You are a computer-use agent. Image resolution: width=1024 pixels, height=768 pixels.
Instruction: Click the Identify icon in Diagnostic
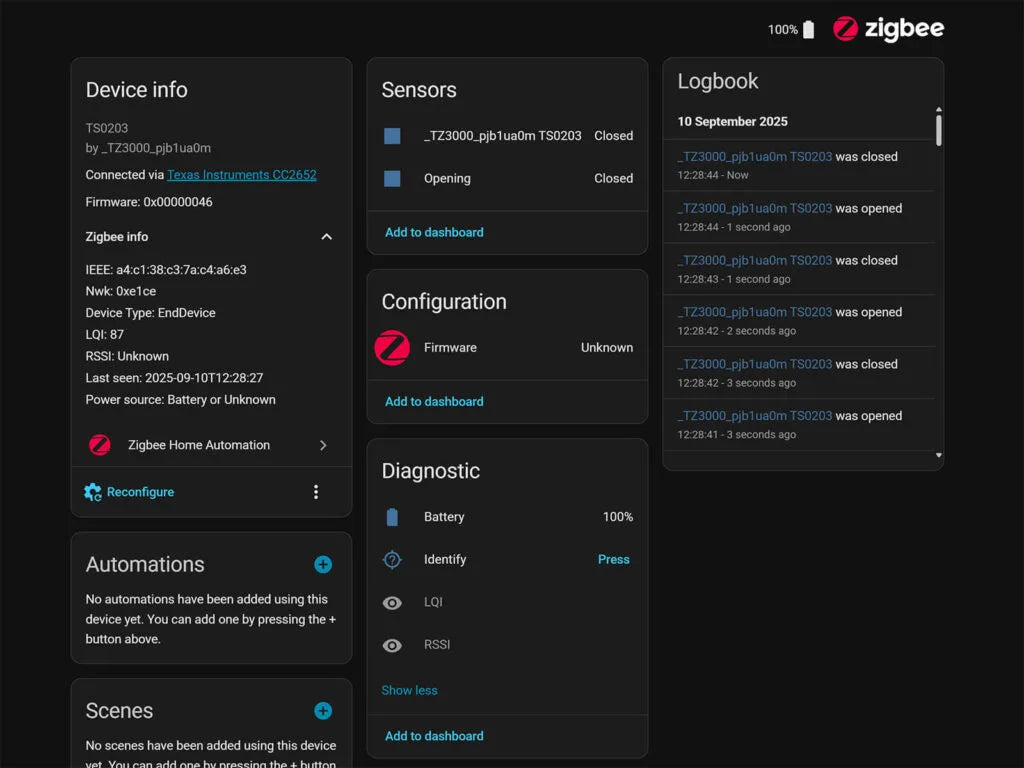tap(392, 560)
